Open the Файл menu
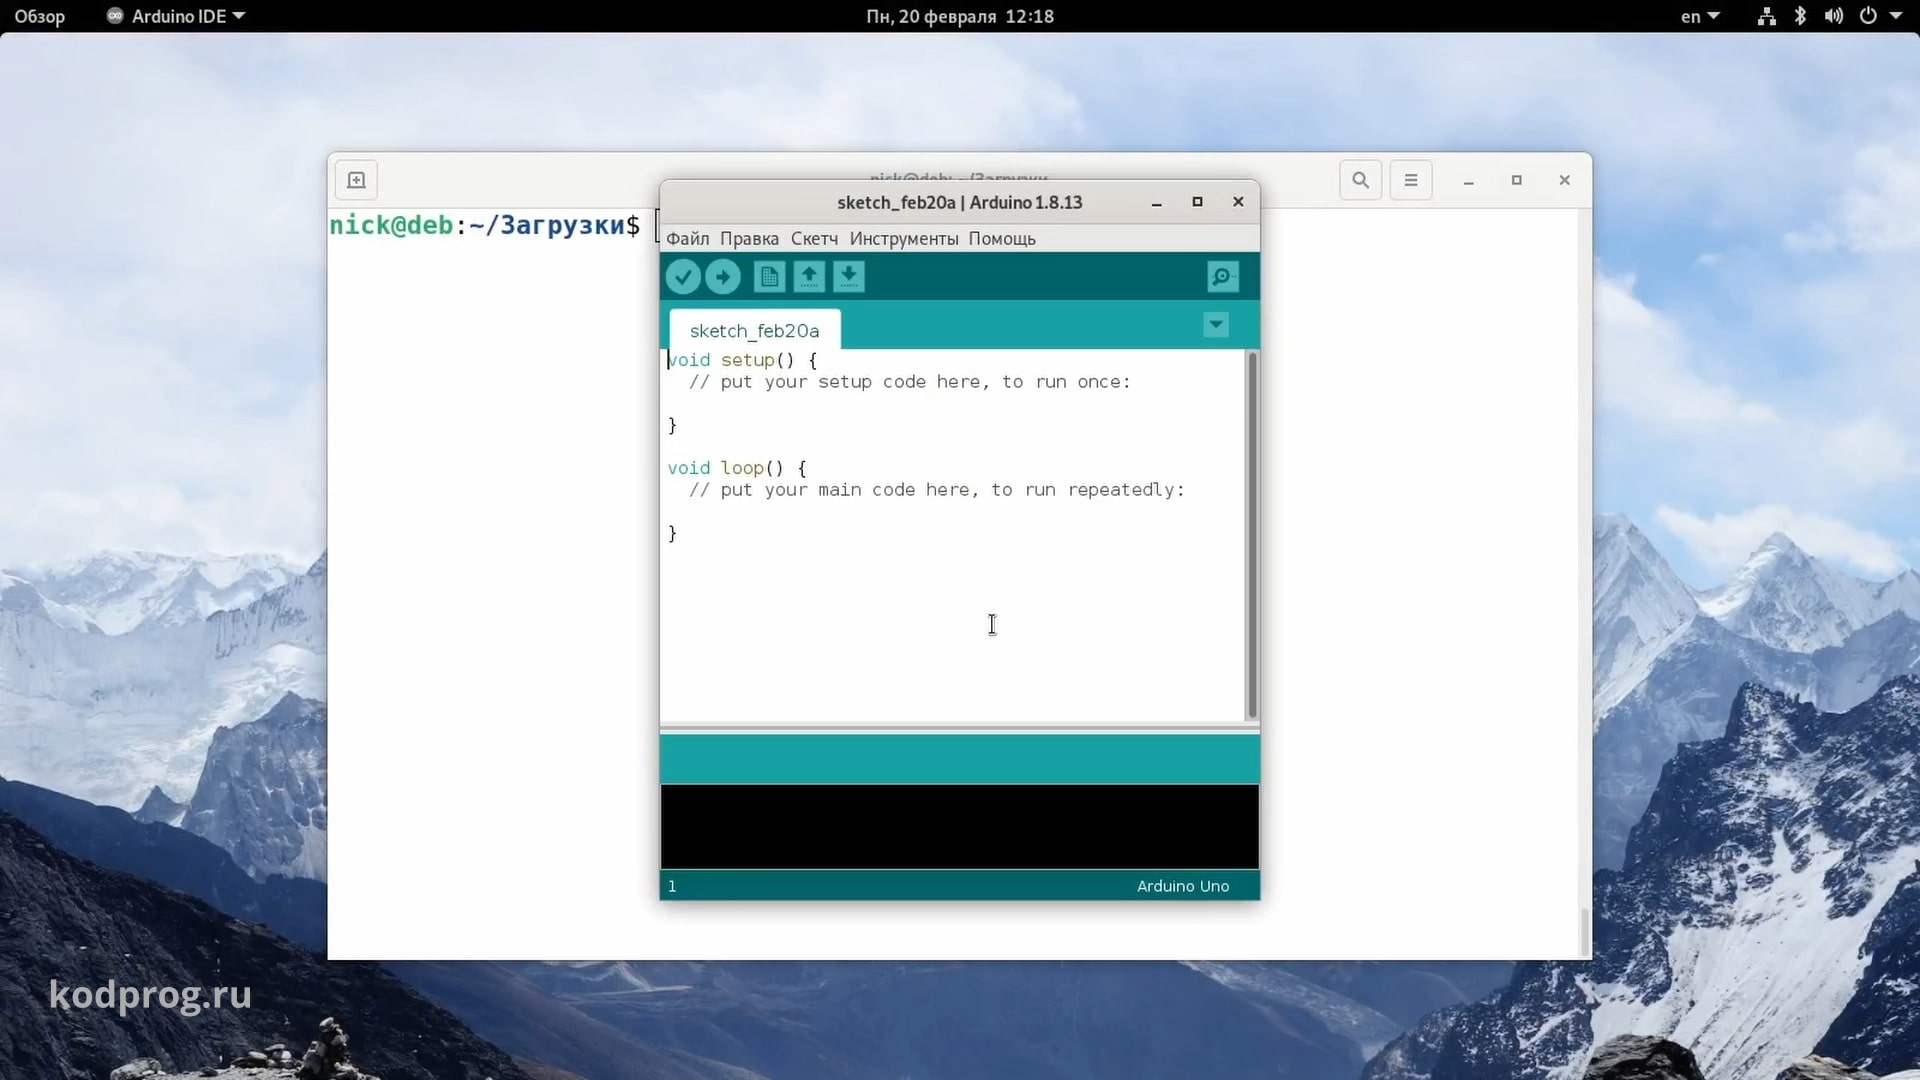The image size is (1920, 1080). coord(688,238)
